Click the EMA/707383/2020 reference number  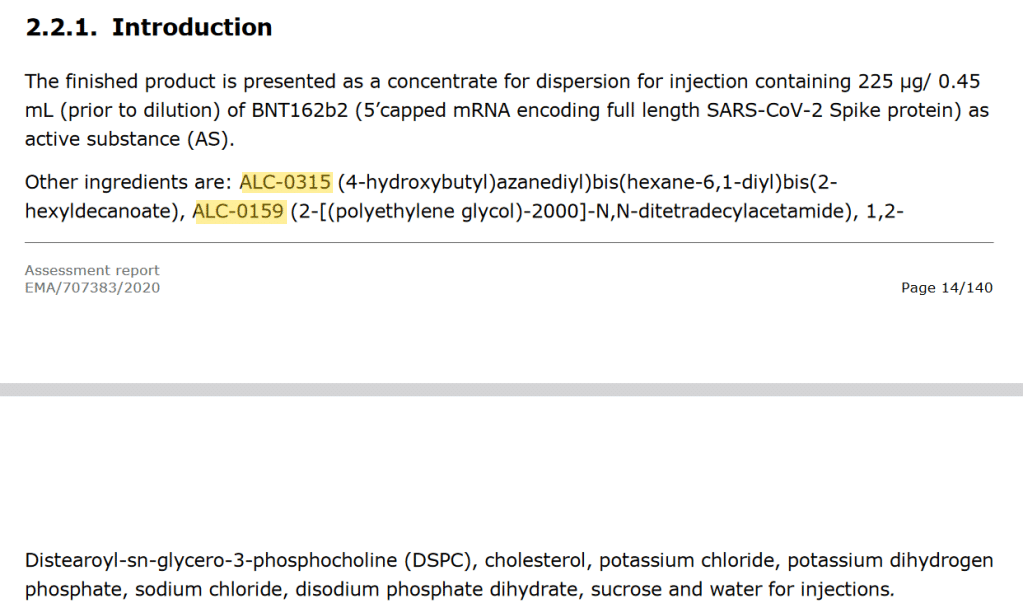(x=92, y=288)
